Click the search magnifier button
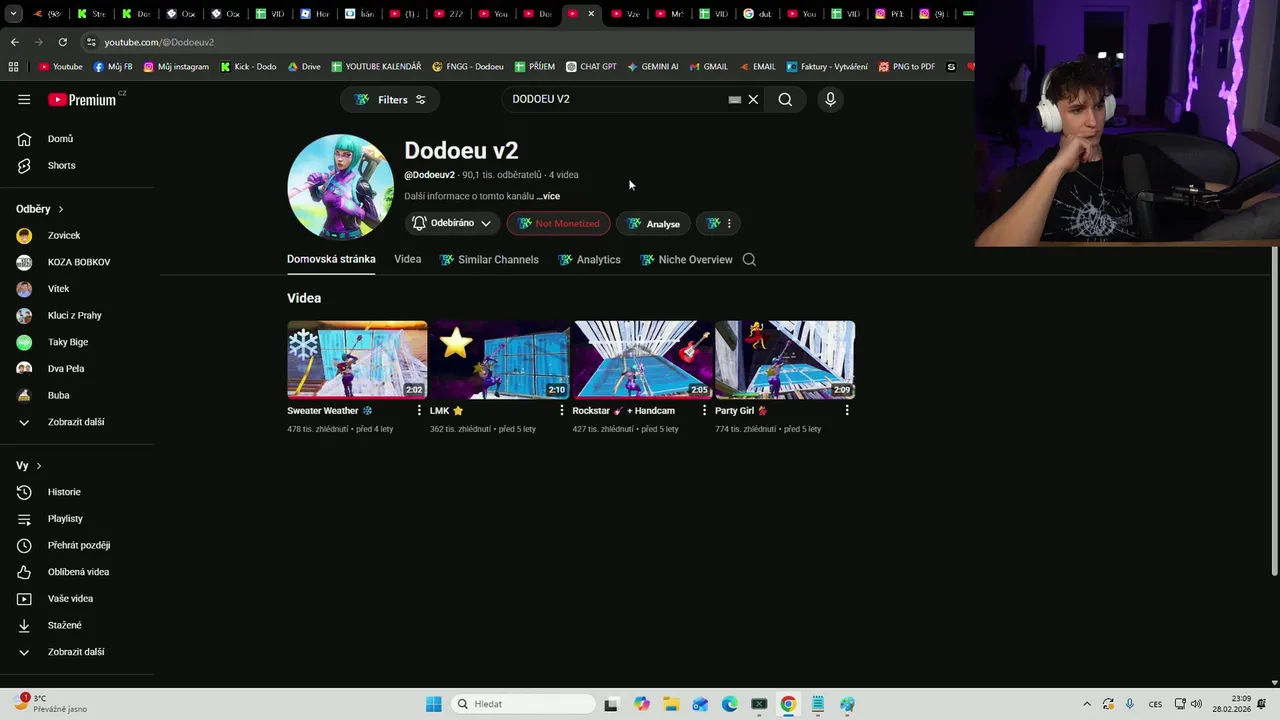The width and height of the screenshot is (1280, 720). click(785, 99)
